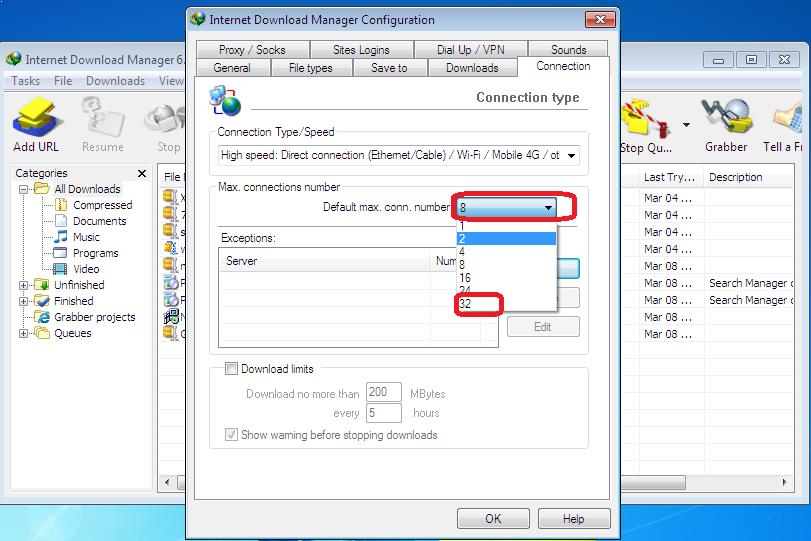Image resolution: width=811 pixels, height=541 pixels.
Task: Open the Connection Type/Speed dropdown
Action: tap(399, 155)
